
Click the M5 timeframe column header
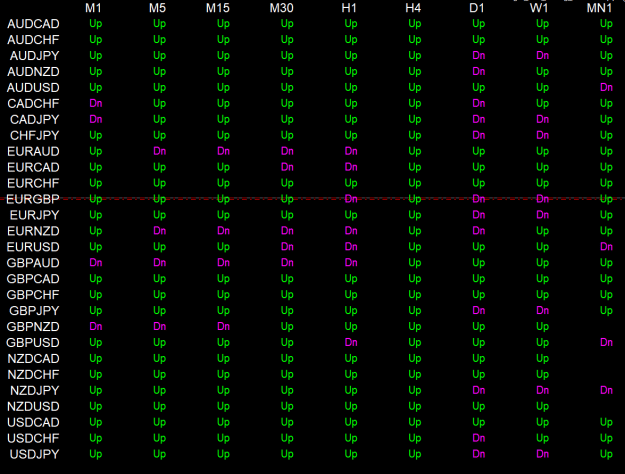pyautogui.click(x=157, y=8)
